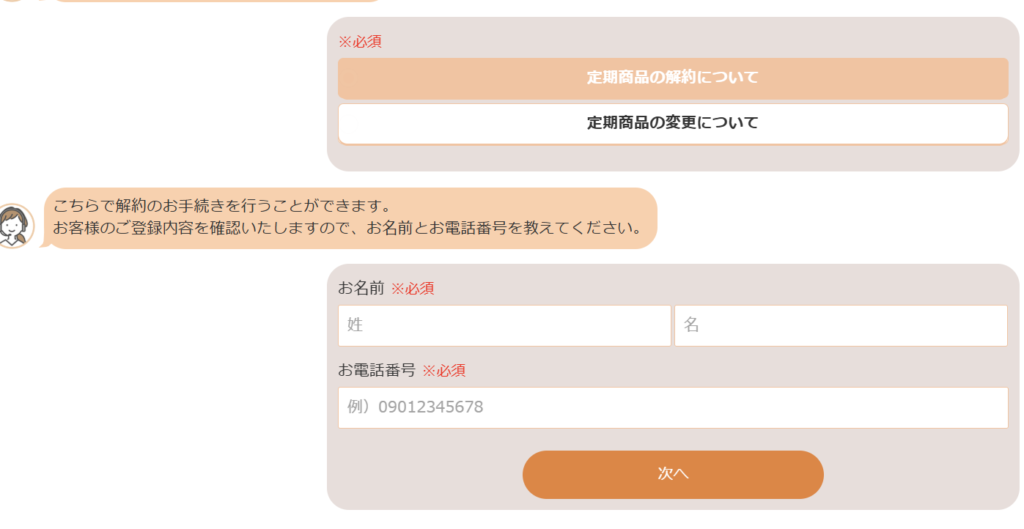Click the partially visible bubble at top
The image size is (1024, 529).
pyautogui.click(x=216, y=1)
